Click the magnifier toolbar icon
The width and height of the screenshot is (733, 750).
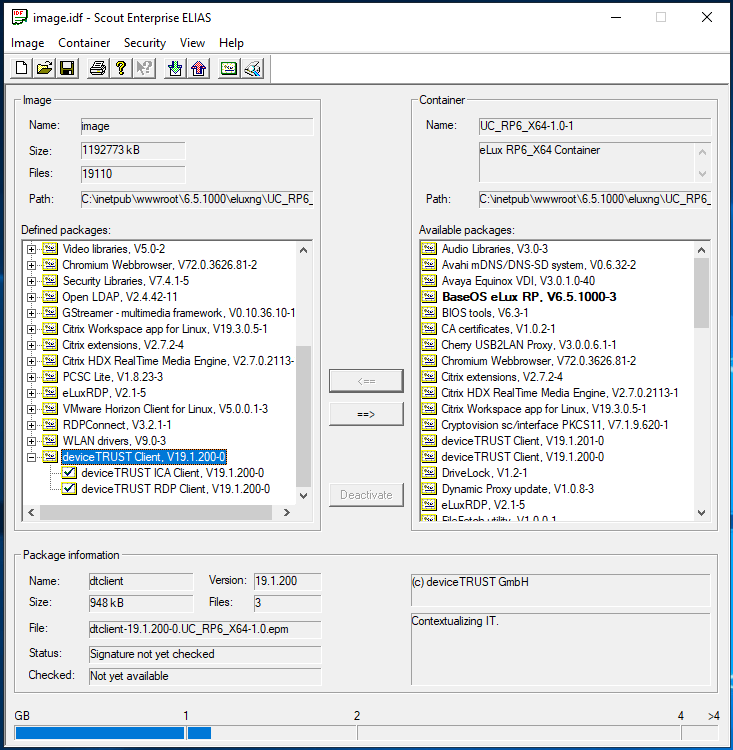coord(254,68)
